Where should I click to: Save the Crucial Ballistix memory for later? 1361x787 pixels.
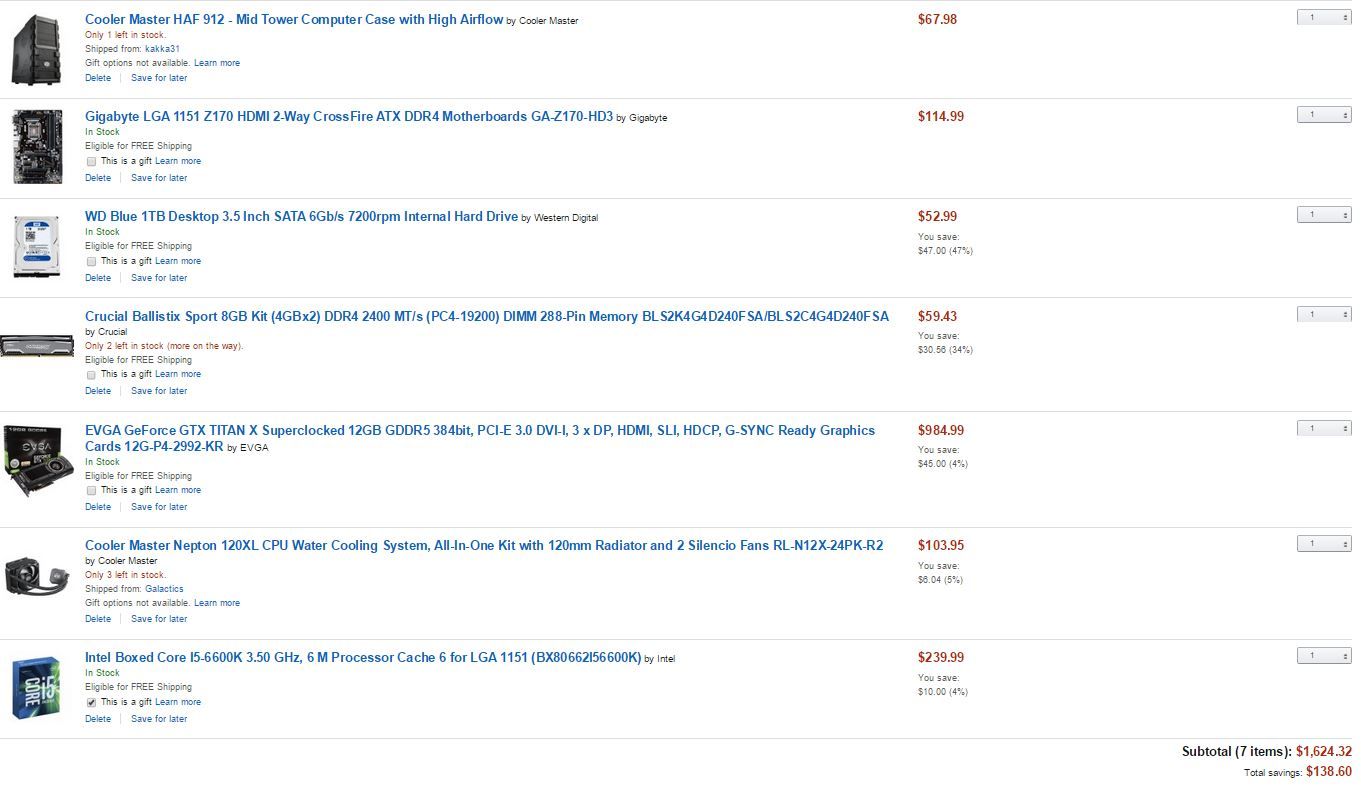[x=159, y=391]
